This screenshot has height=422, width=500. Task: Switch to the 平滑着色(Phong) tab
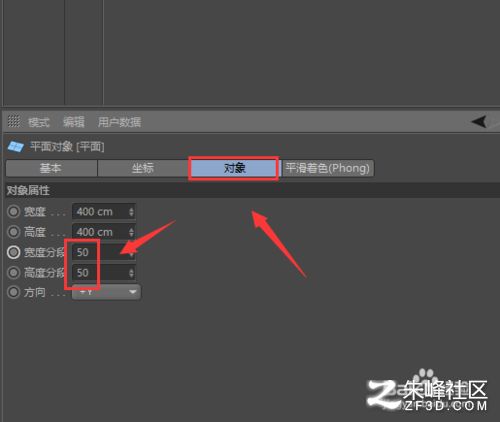click(328, 168)
